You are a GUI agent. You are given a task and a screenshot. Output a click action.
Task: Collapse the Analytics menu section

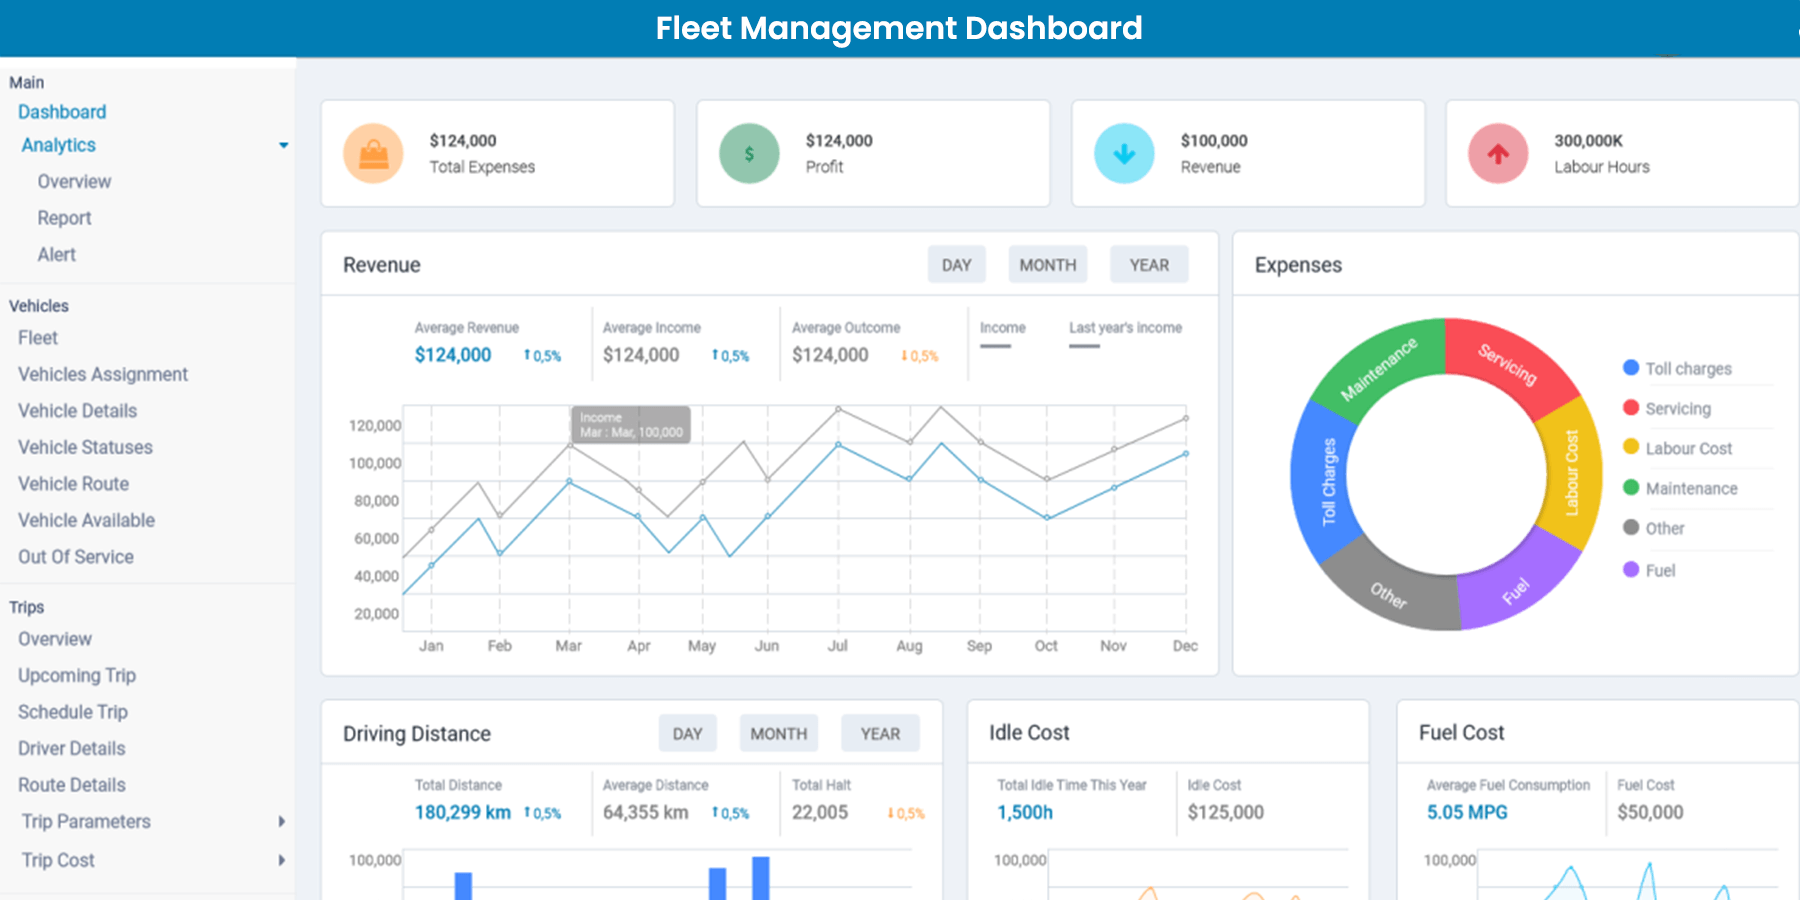click(284, 145)
